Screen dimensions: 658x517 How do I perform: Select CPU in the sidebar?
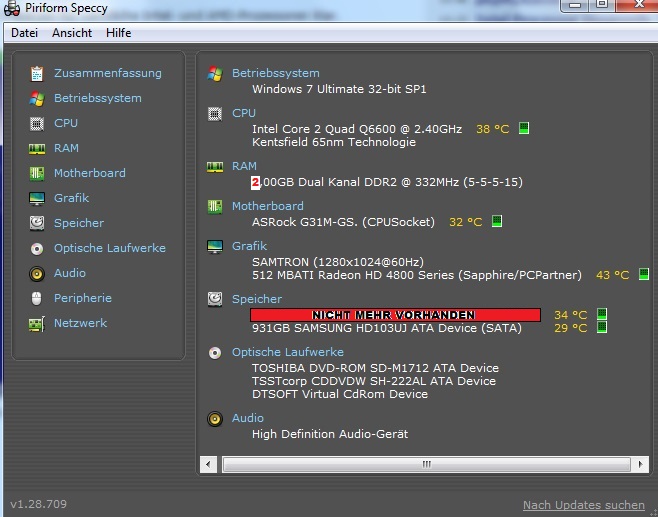coord(66,123)
